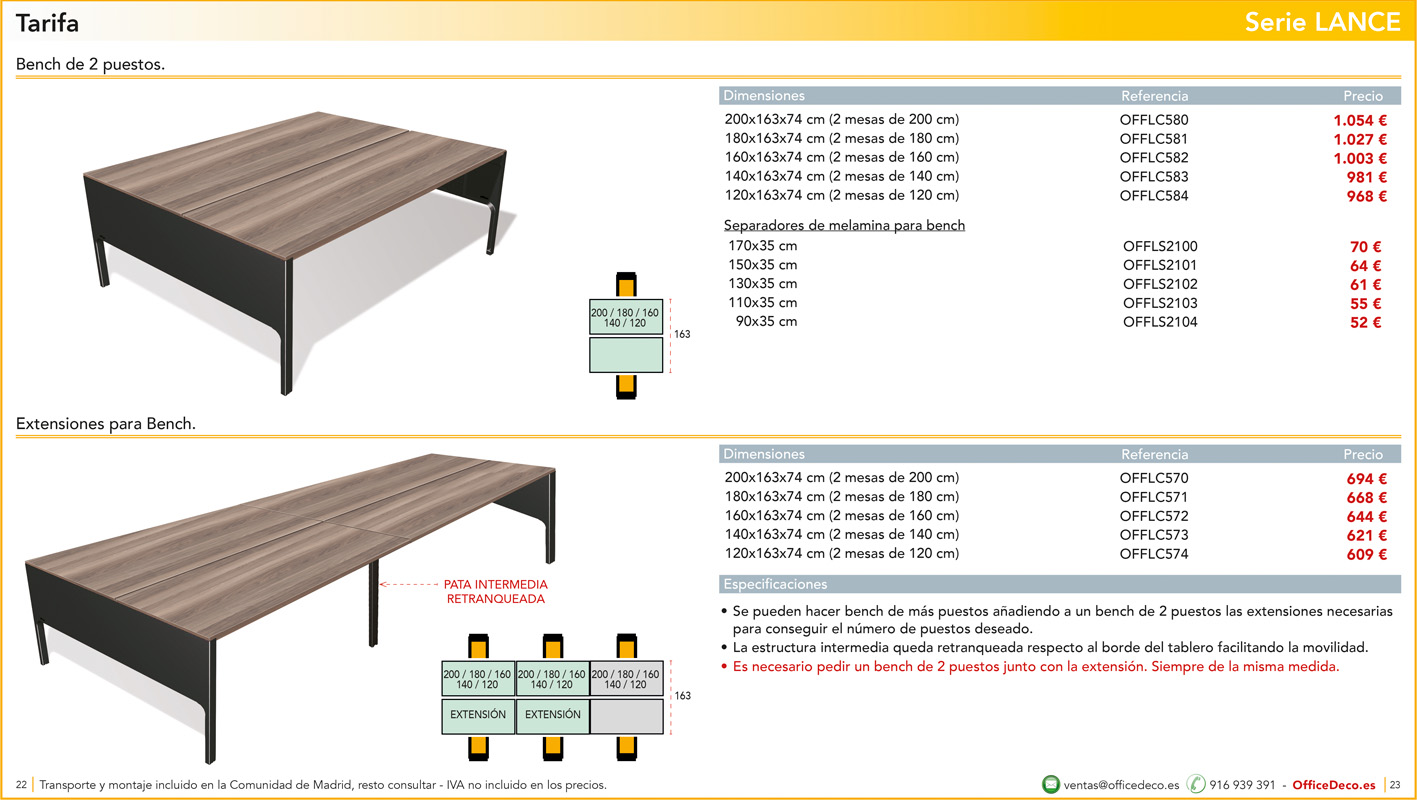Click the underlined Separadores de melamina heading

tap(844, 226)
